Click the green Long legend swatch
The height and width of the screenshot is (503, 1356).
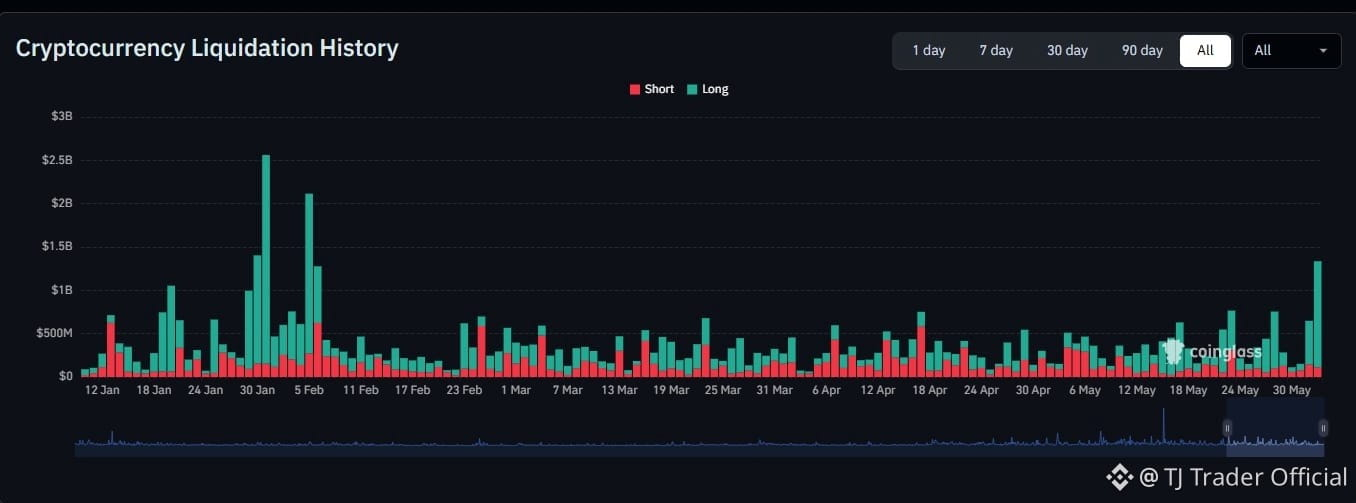coord(692,89)
